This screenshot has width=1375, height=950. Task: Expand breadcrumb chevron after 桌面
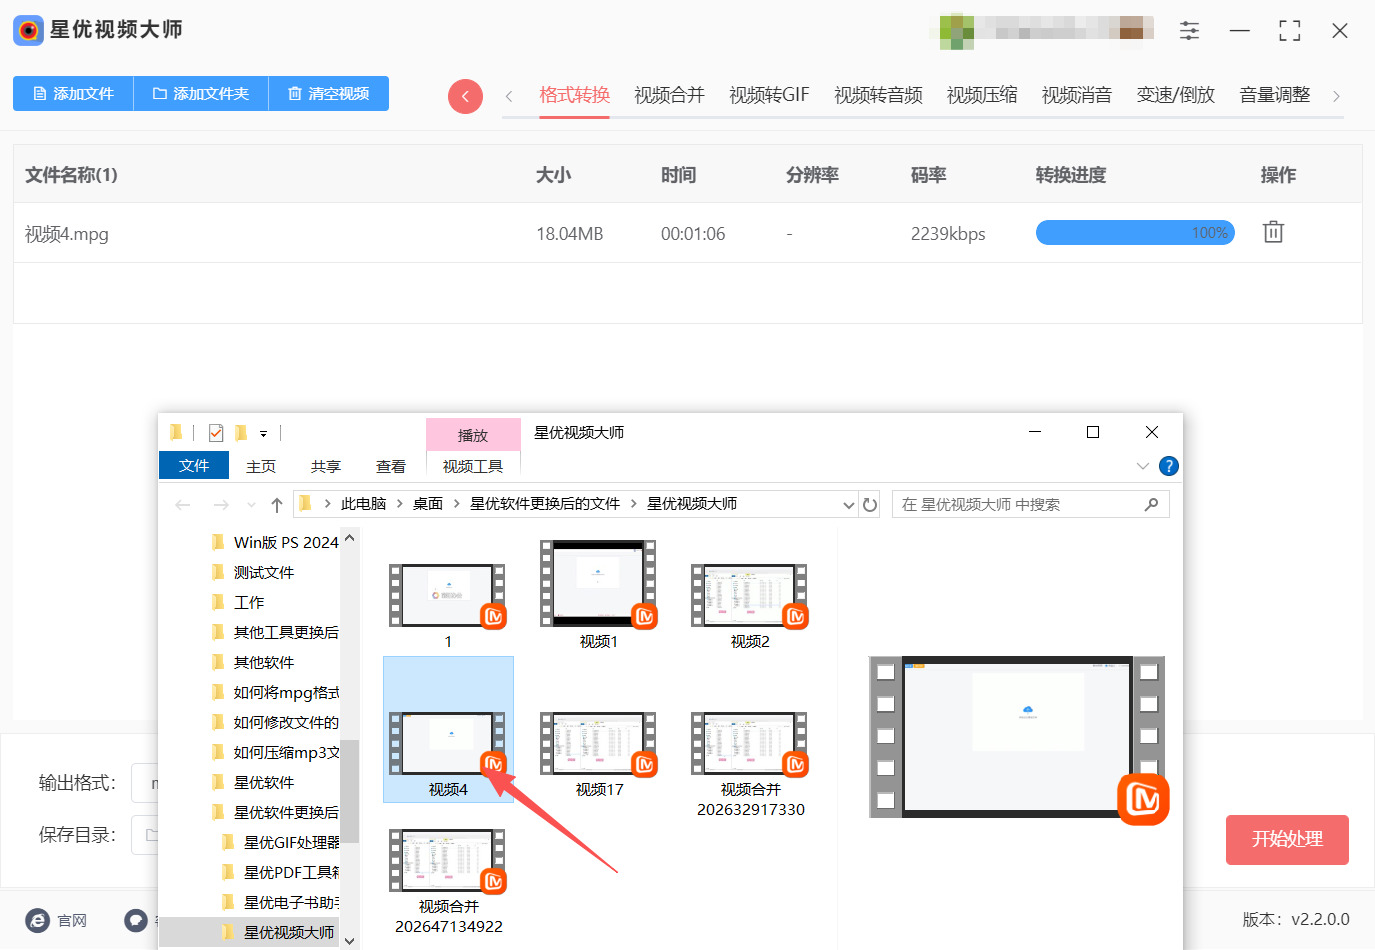tap(457, 504)
